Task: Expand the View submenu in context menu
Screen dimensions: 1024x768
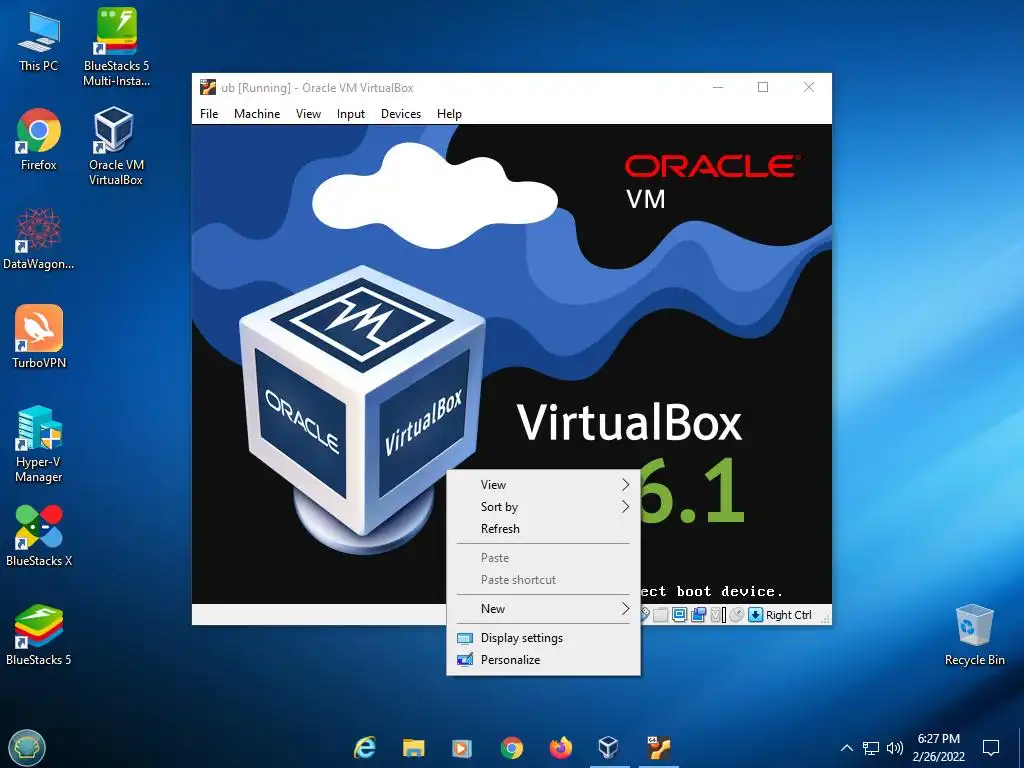Action: (x=543, y=485)
